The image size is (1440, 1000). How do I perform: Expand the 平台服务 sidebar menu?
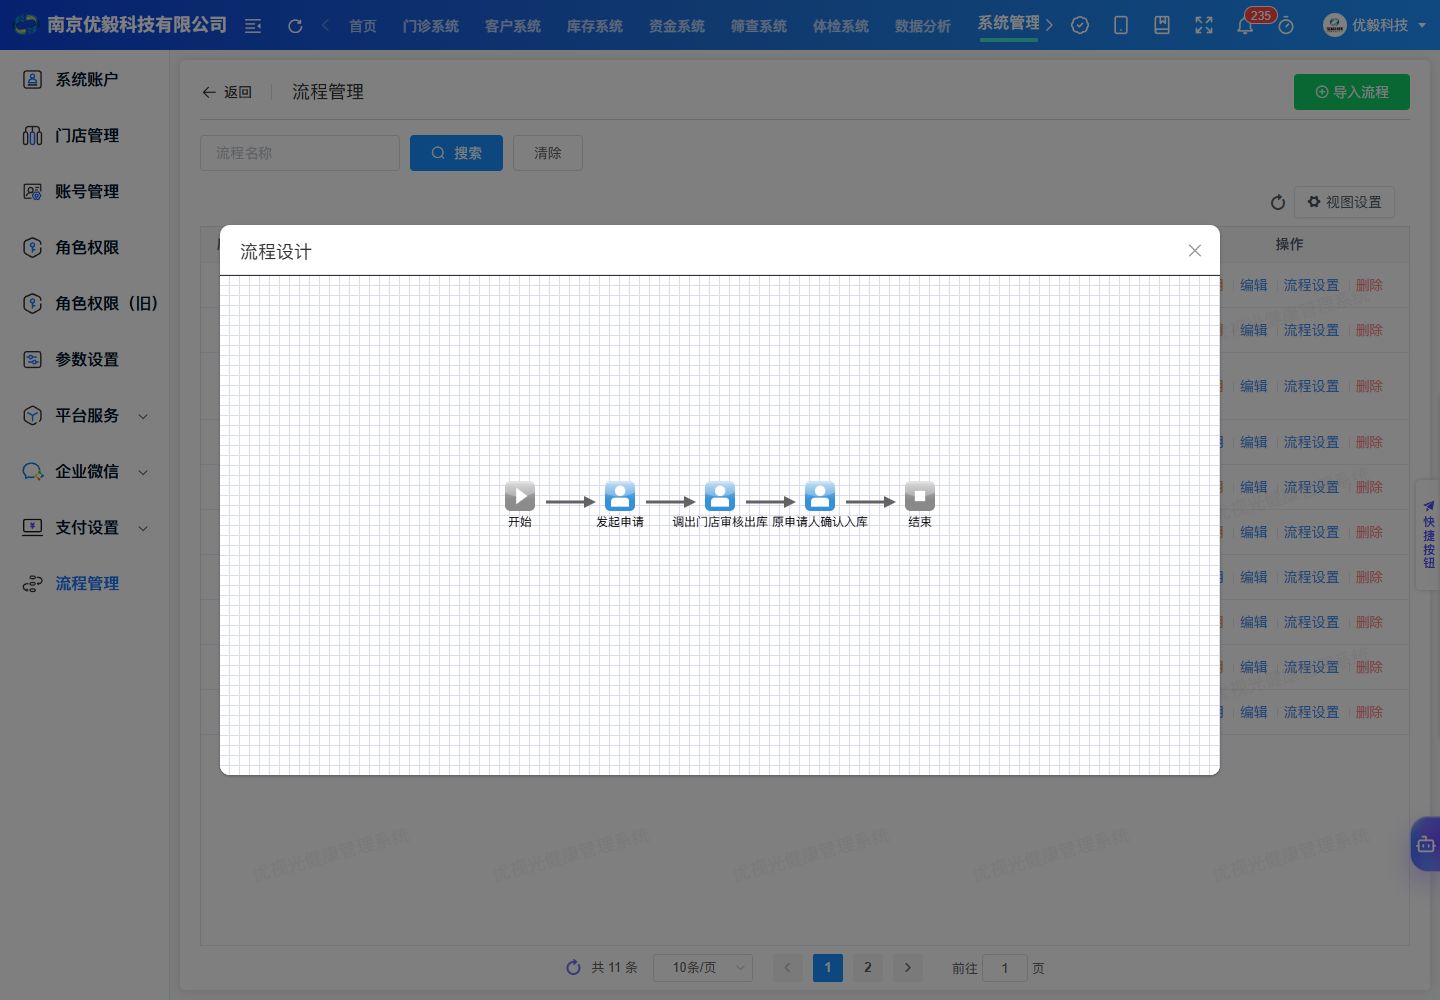[86, 415]
